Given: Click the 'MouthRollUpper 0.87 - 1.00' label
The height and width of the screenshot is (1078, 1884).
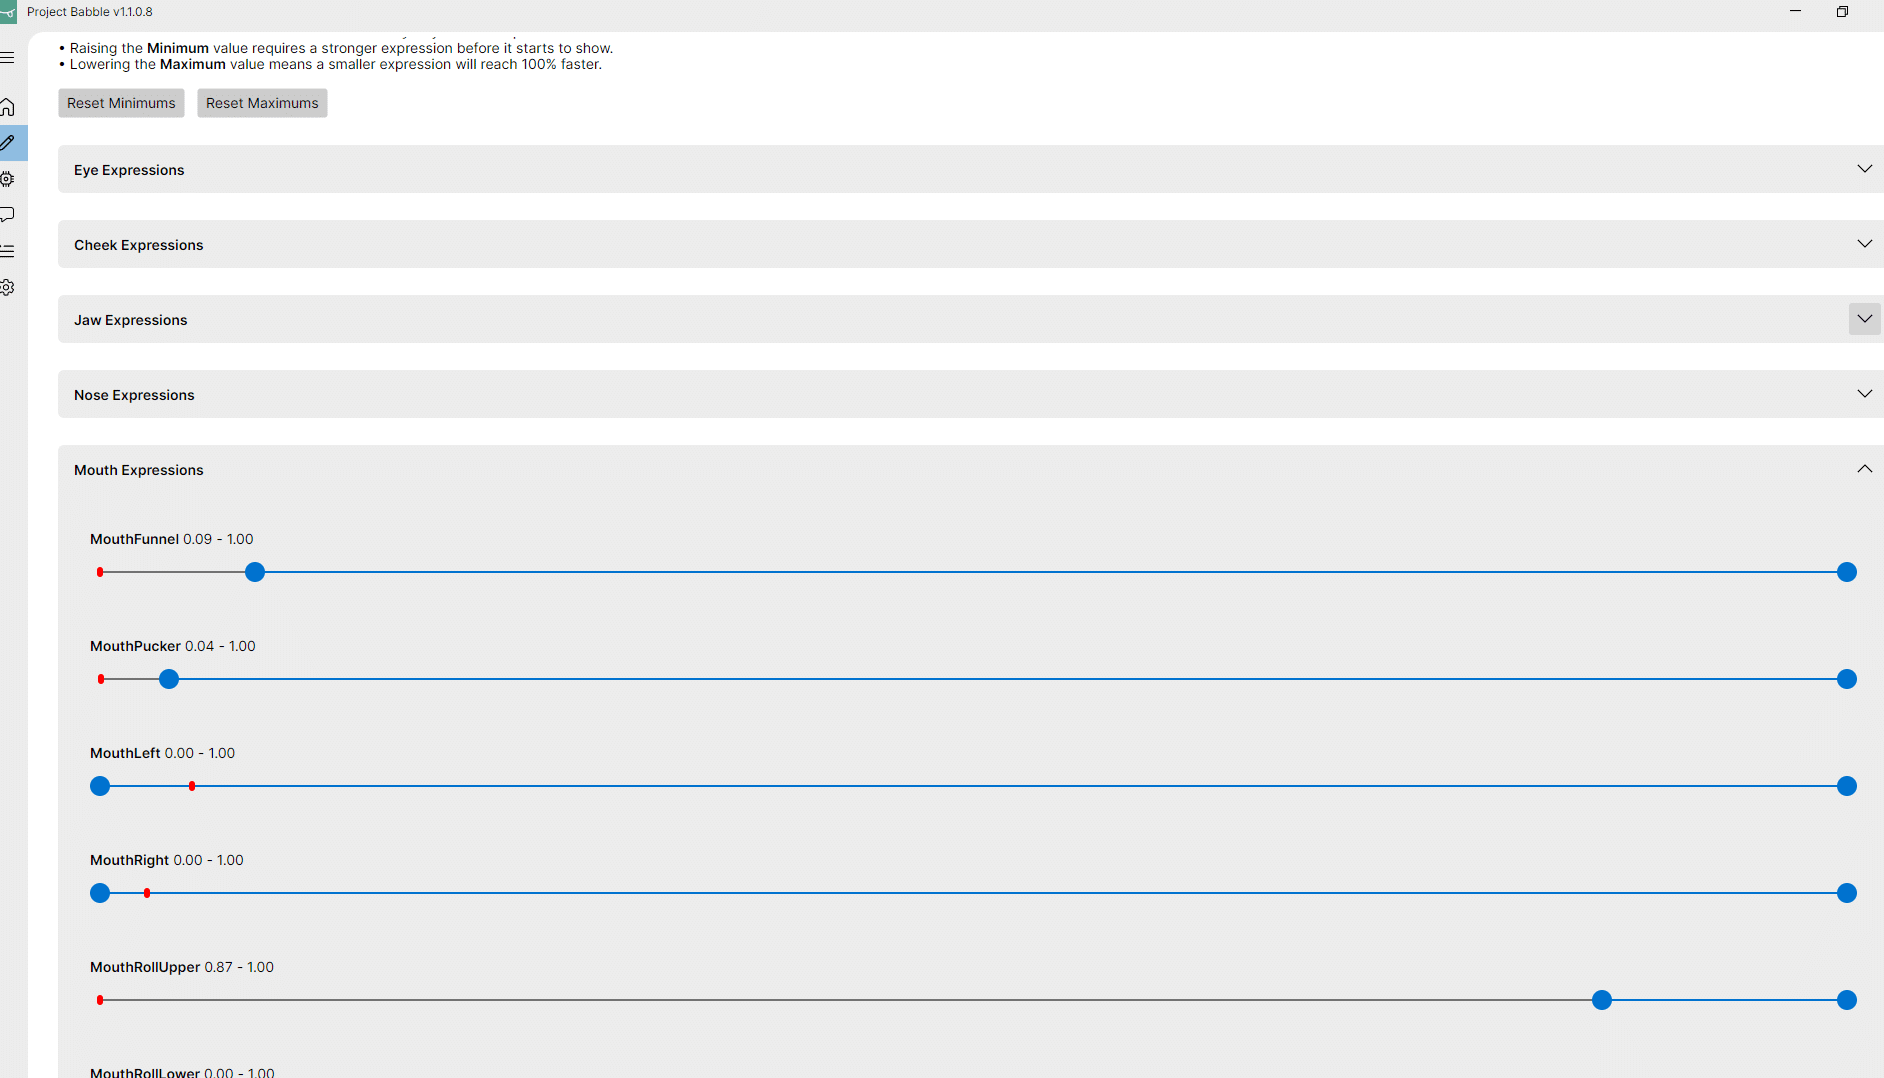Looking at the screenshot, I should click(182, 967).
